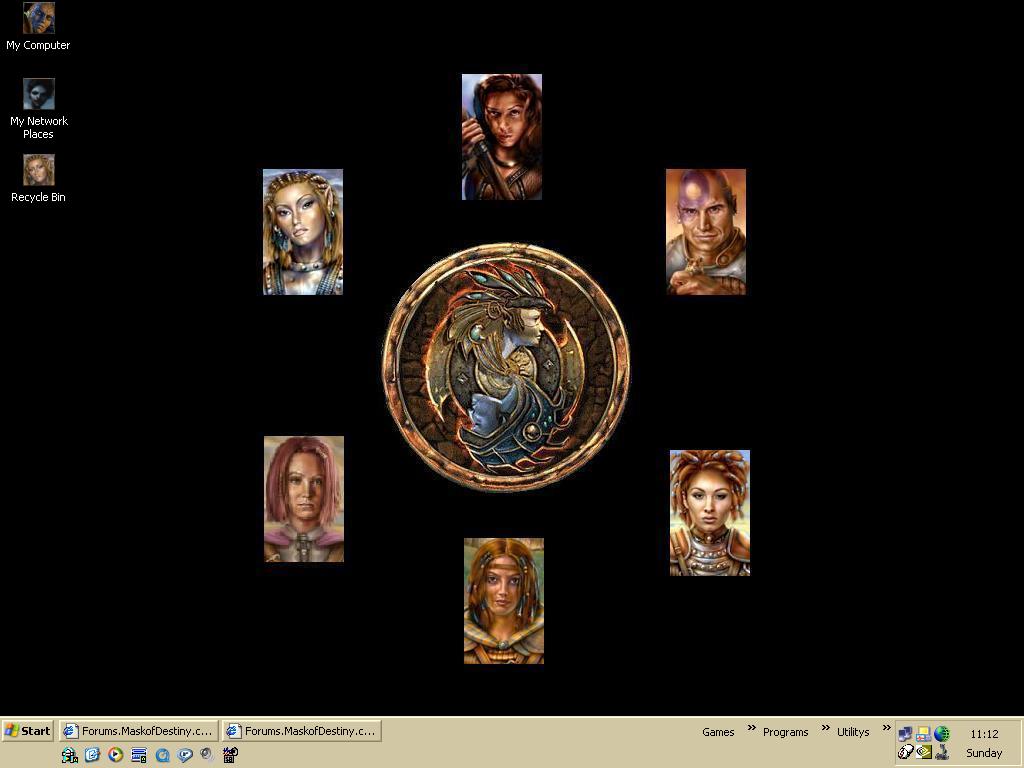The image size is (1024, 768).
Task: Expand Games toolbar chevron
Action: click(x=751, y=728)
